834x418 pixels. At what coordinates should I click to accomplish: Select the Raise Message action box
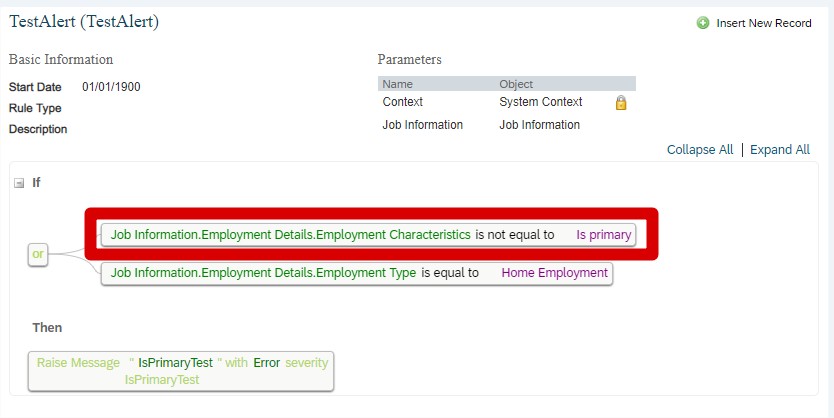point(181,371)
